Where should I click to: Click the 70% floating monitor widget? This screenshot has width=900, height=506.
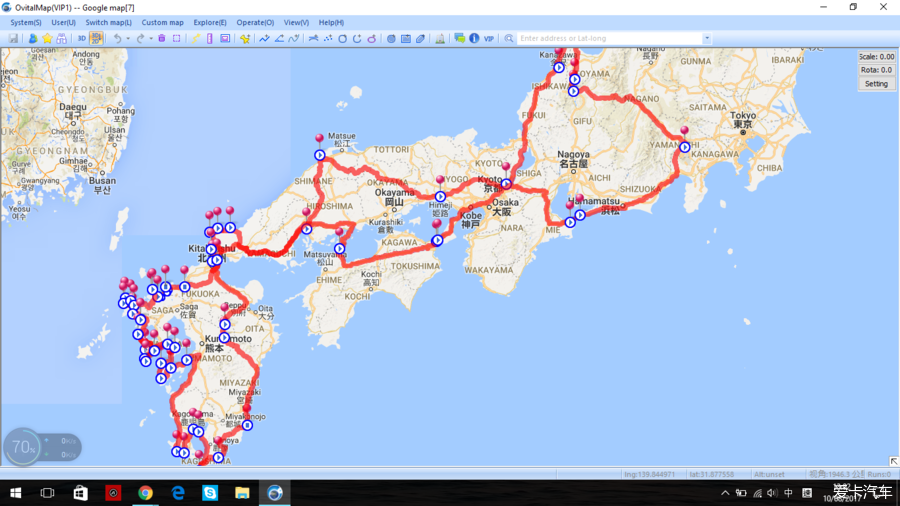(x=41, y=447)
